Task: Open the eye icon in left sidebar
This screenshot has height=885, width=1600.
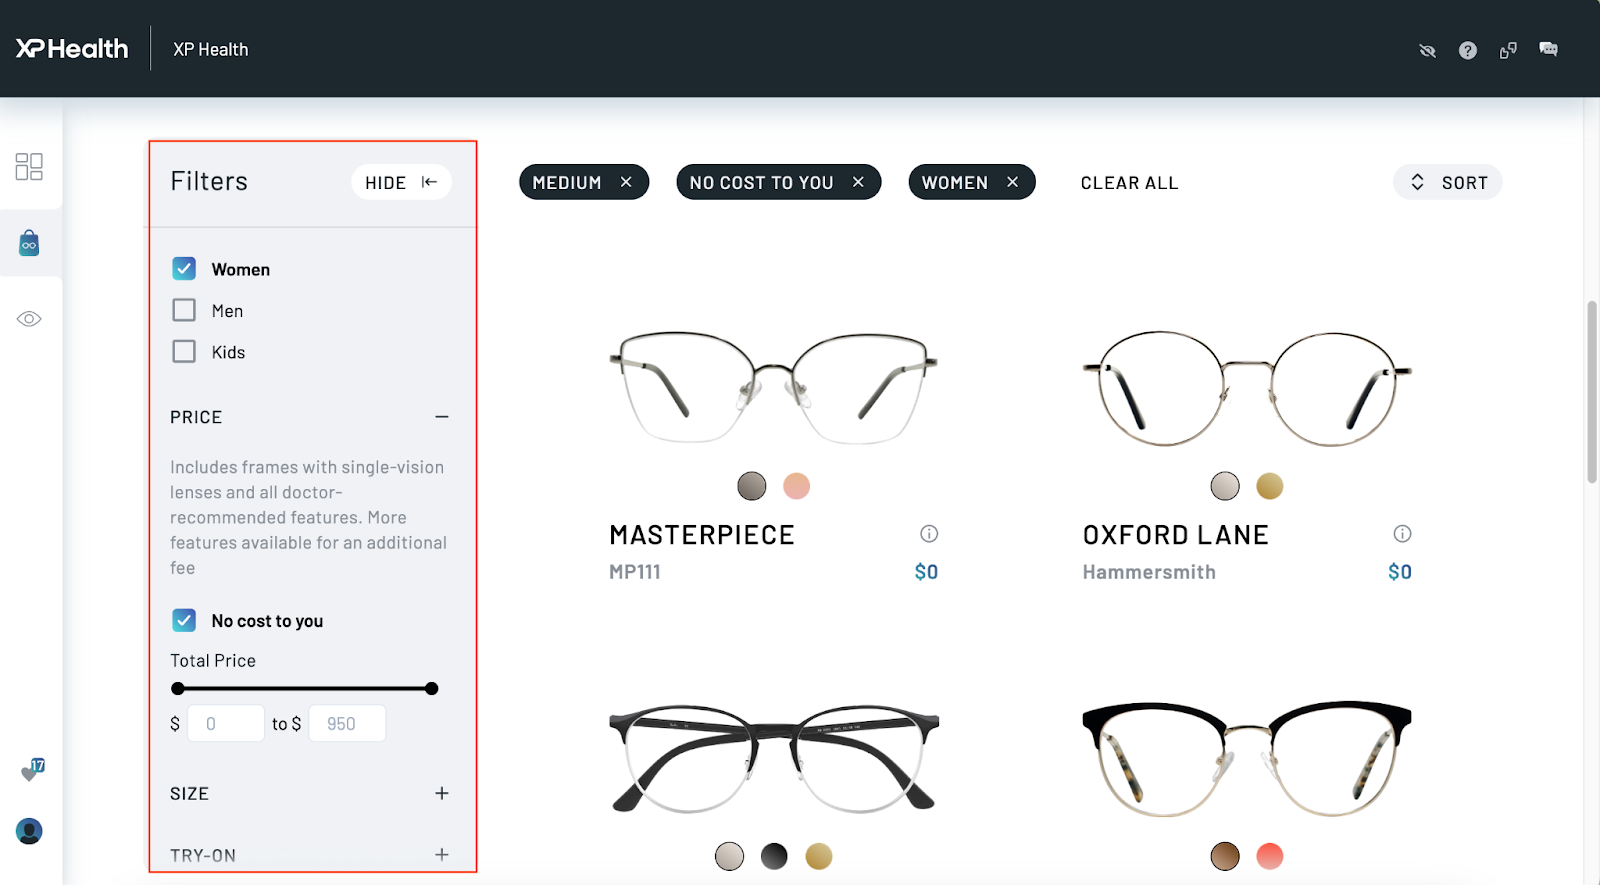Action: tap(29, 319)
